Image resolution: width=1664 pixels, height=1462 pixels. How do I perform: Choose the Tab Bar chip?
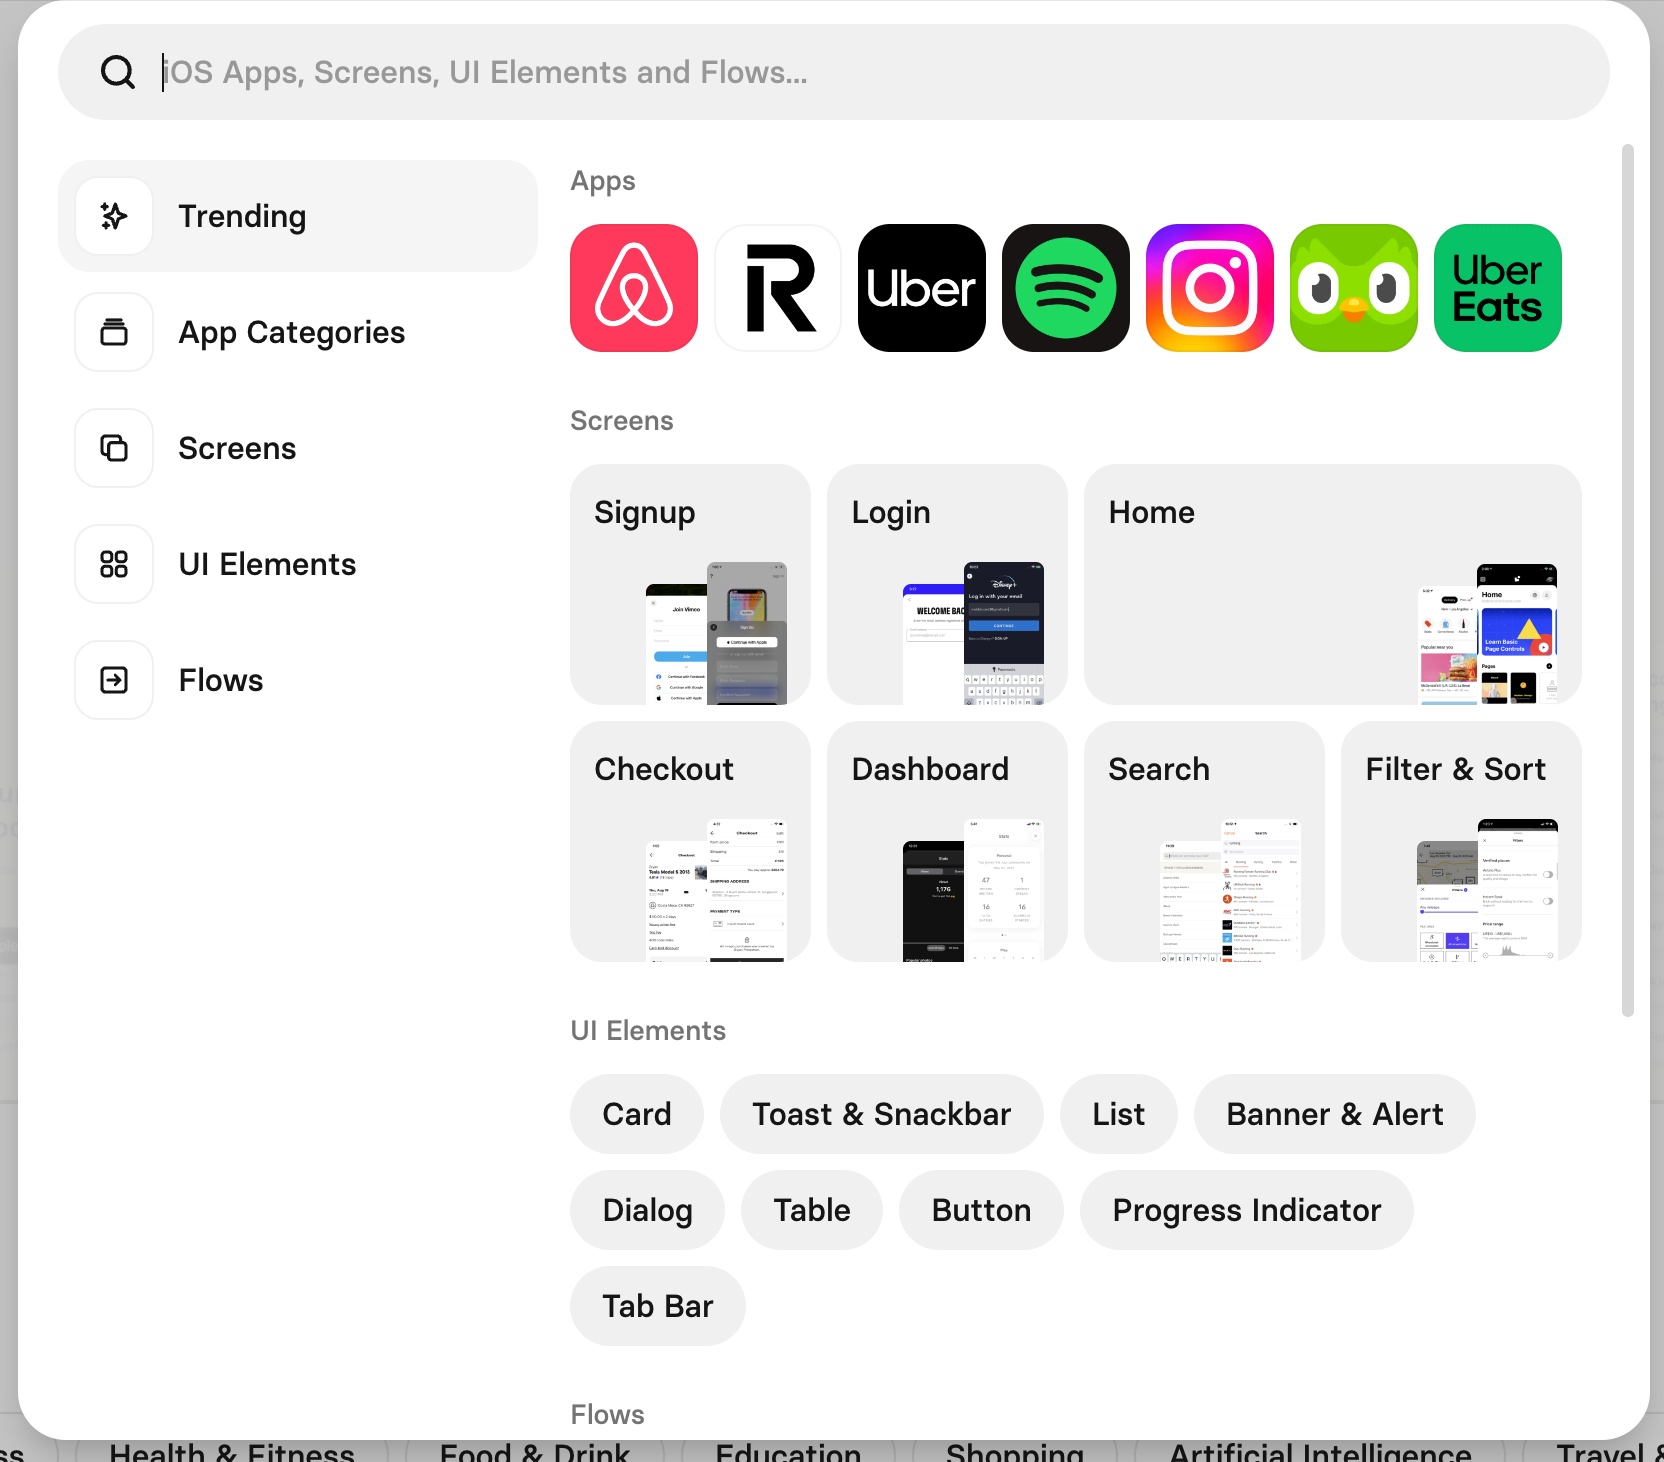point(658,1306)
